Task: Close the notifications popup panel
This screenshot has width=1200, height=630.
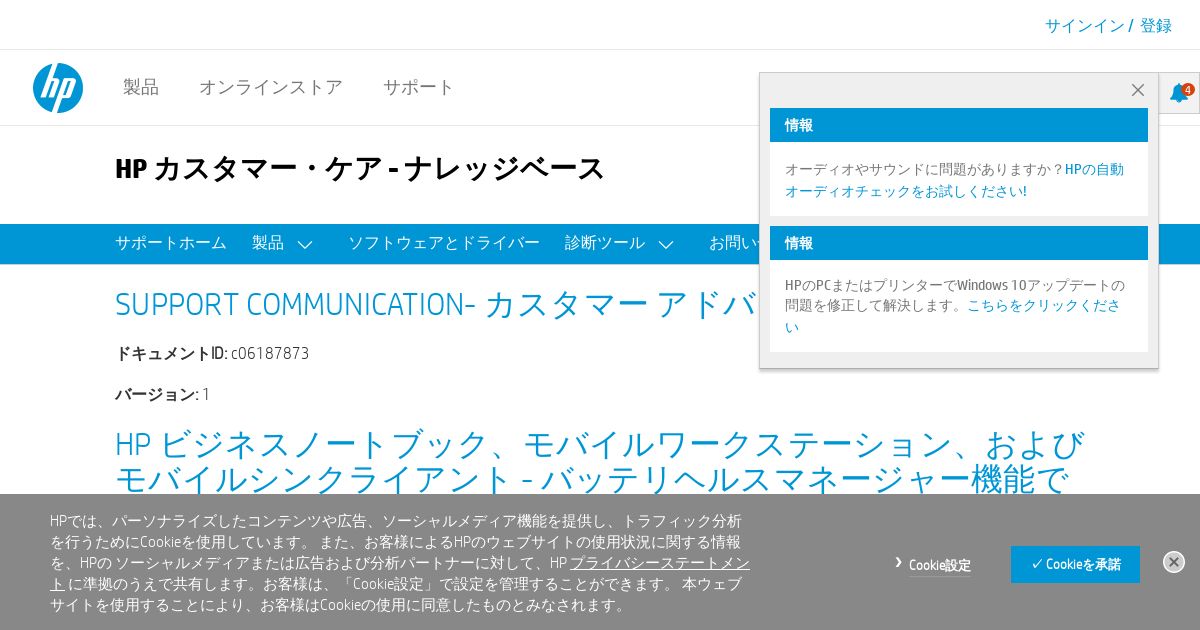Action: 1137,90
